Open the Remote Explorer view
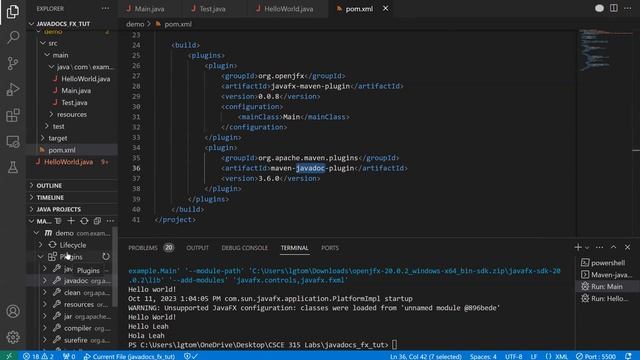Screen dimensions: 640x360 13,141
